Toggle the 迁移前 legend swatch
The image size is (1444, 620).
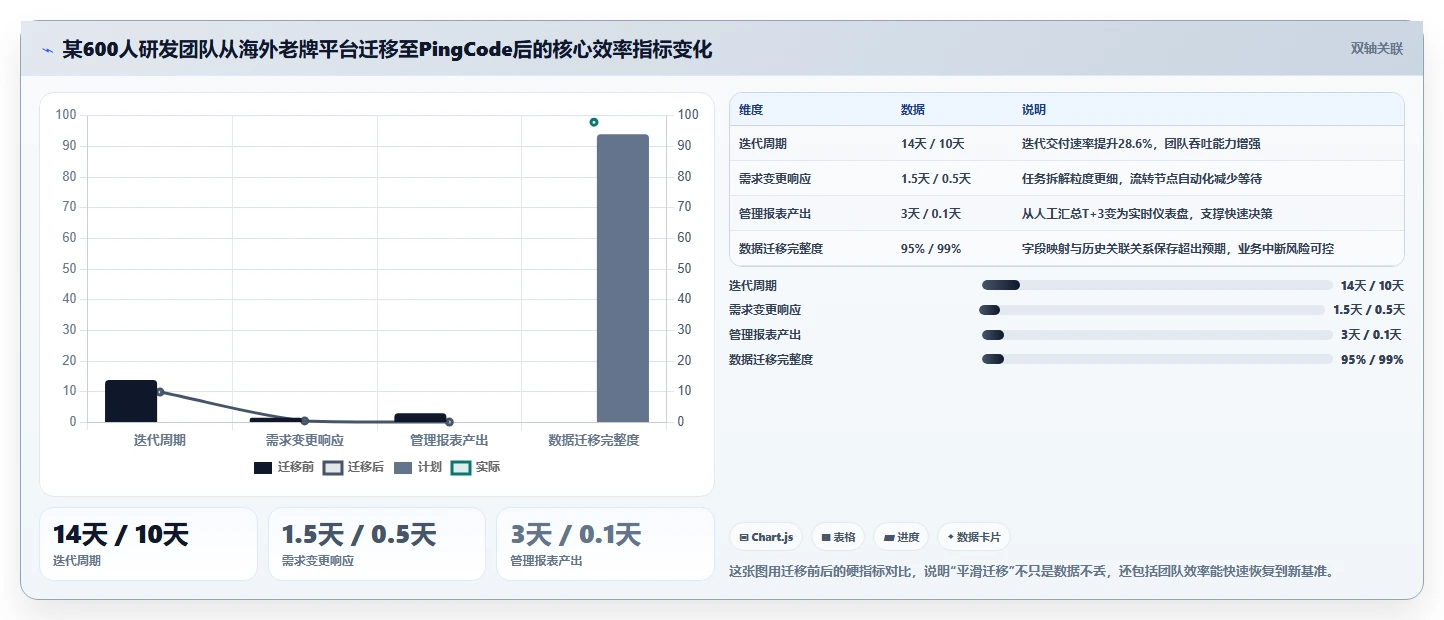tap(263, 467)
